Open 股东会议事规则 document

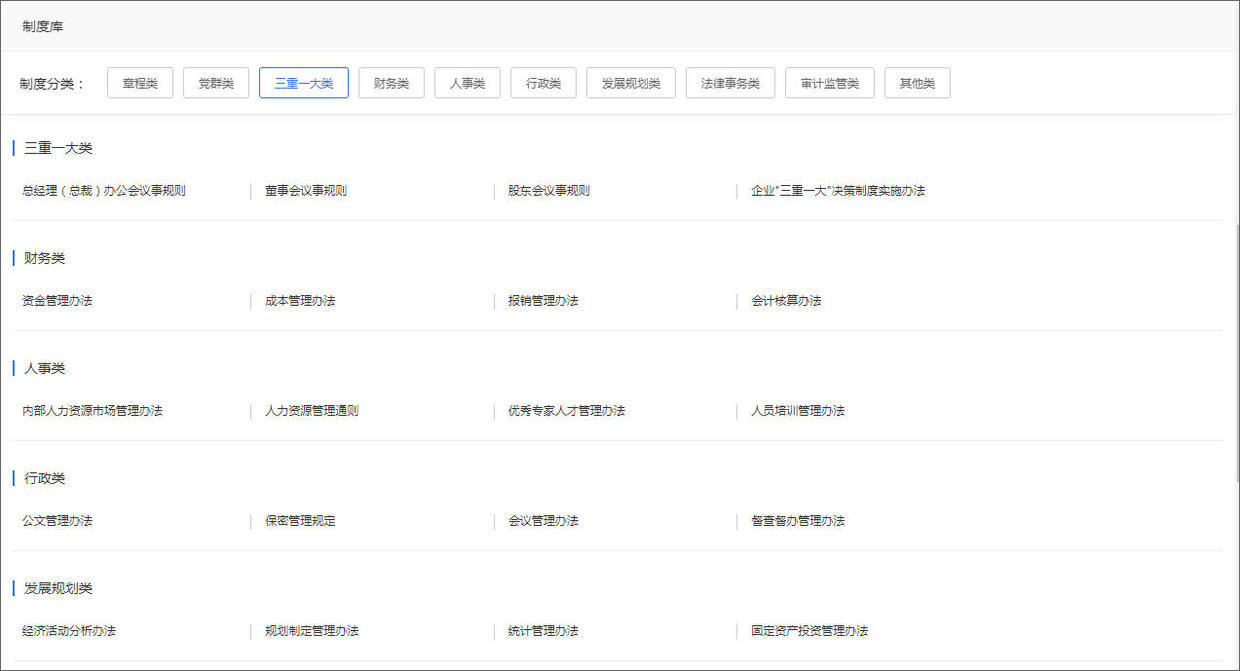(547, 190)
